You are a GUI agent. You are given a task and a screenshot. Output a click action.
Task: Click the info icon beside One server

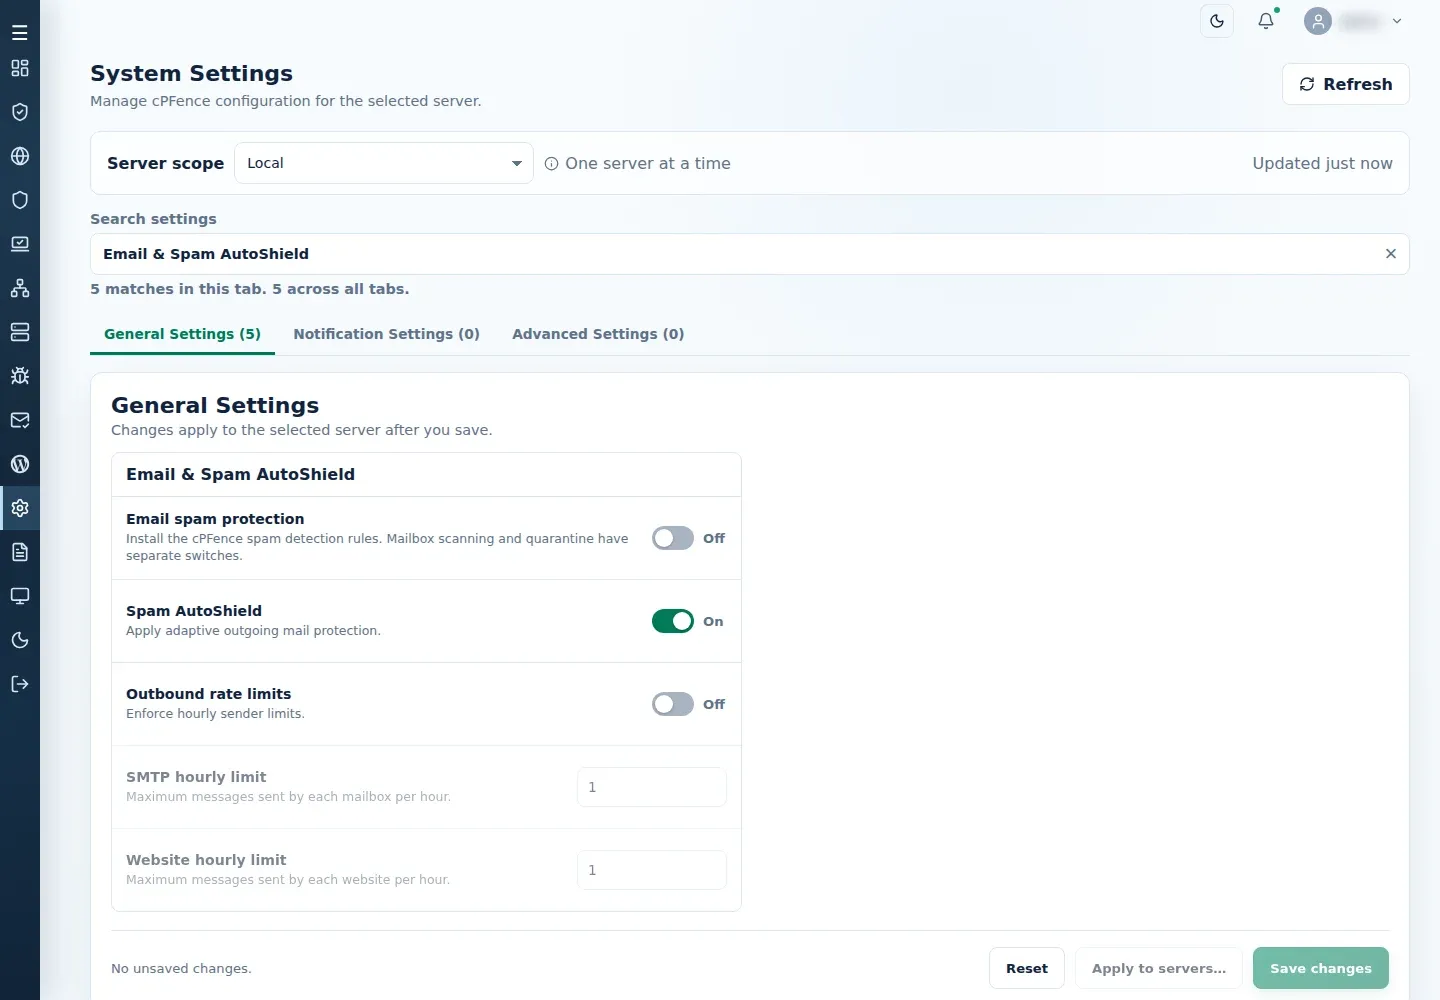551,164
